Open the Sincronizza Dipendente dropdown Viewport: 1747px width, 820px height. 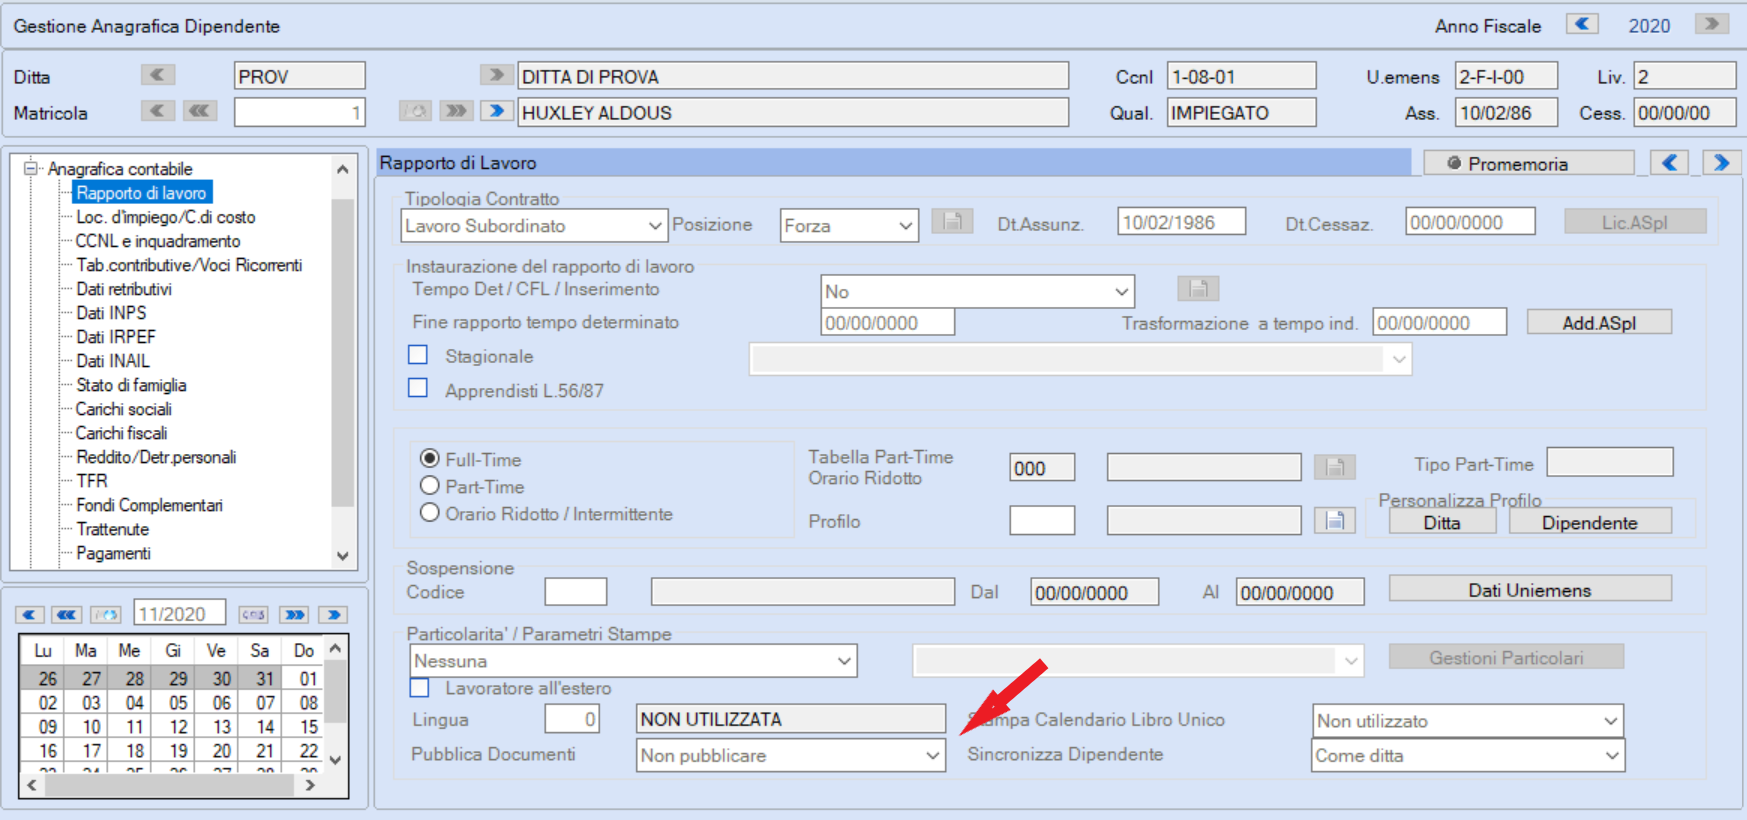tap(1468, 755)
